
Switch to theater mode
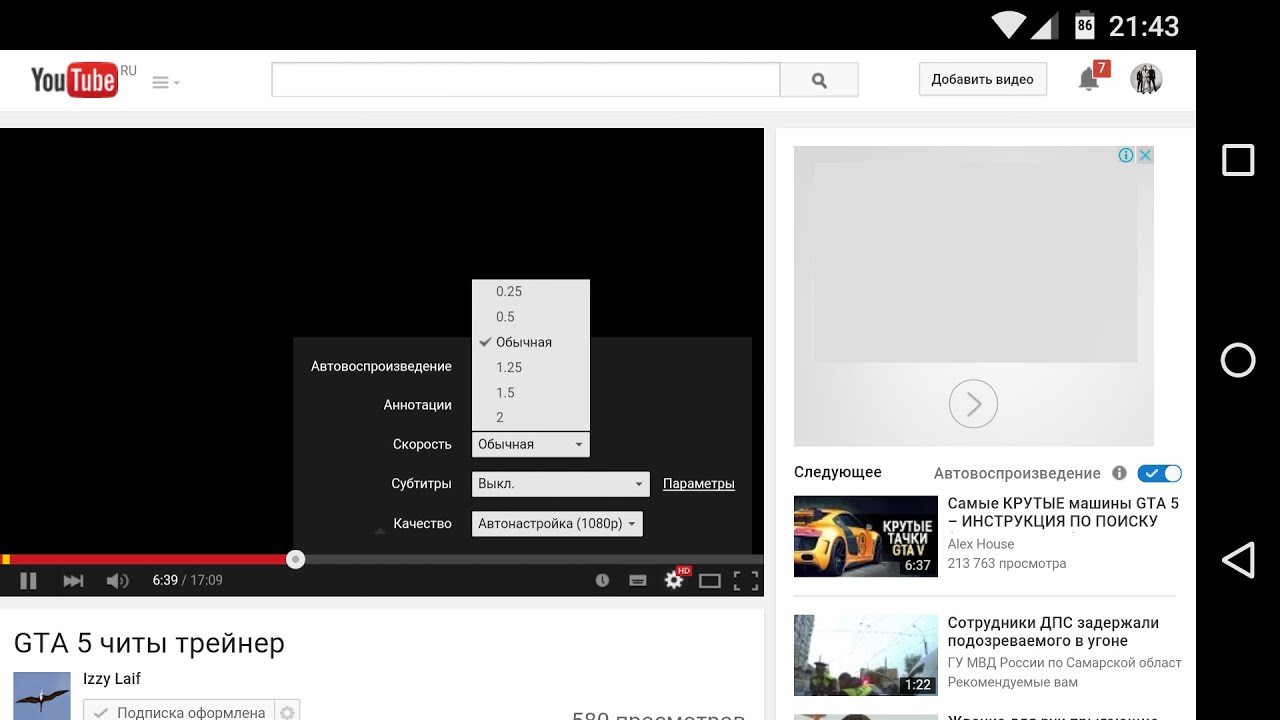pos(710,580)
